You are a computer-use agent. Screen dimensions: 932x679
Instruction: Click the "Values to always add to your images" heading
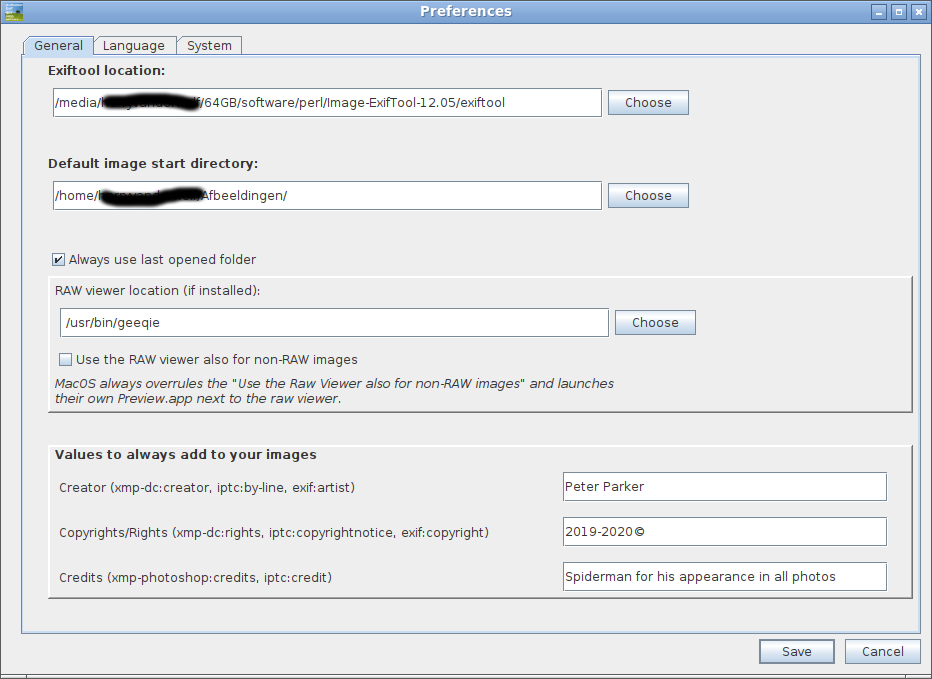pyautogui.click(x=185, y=455)
